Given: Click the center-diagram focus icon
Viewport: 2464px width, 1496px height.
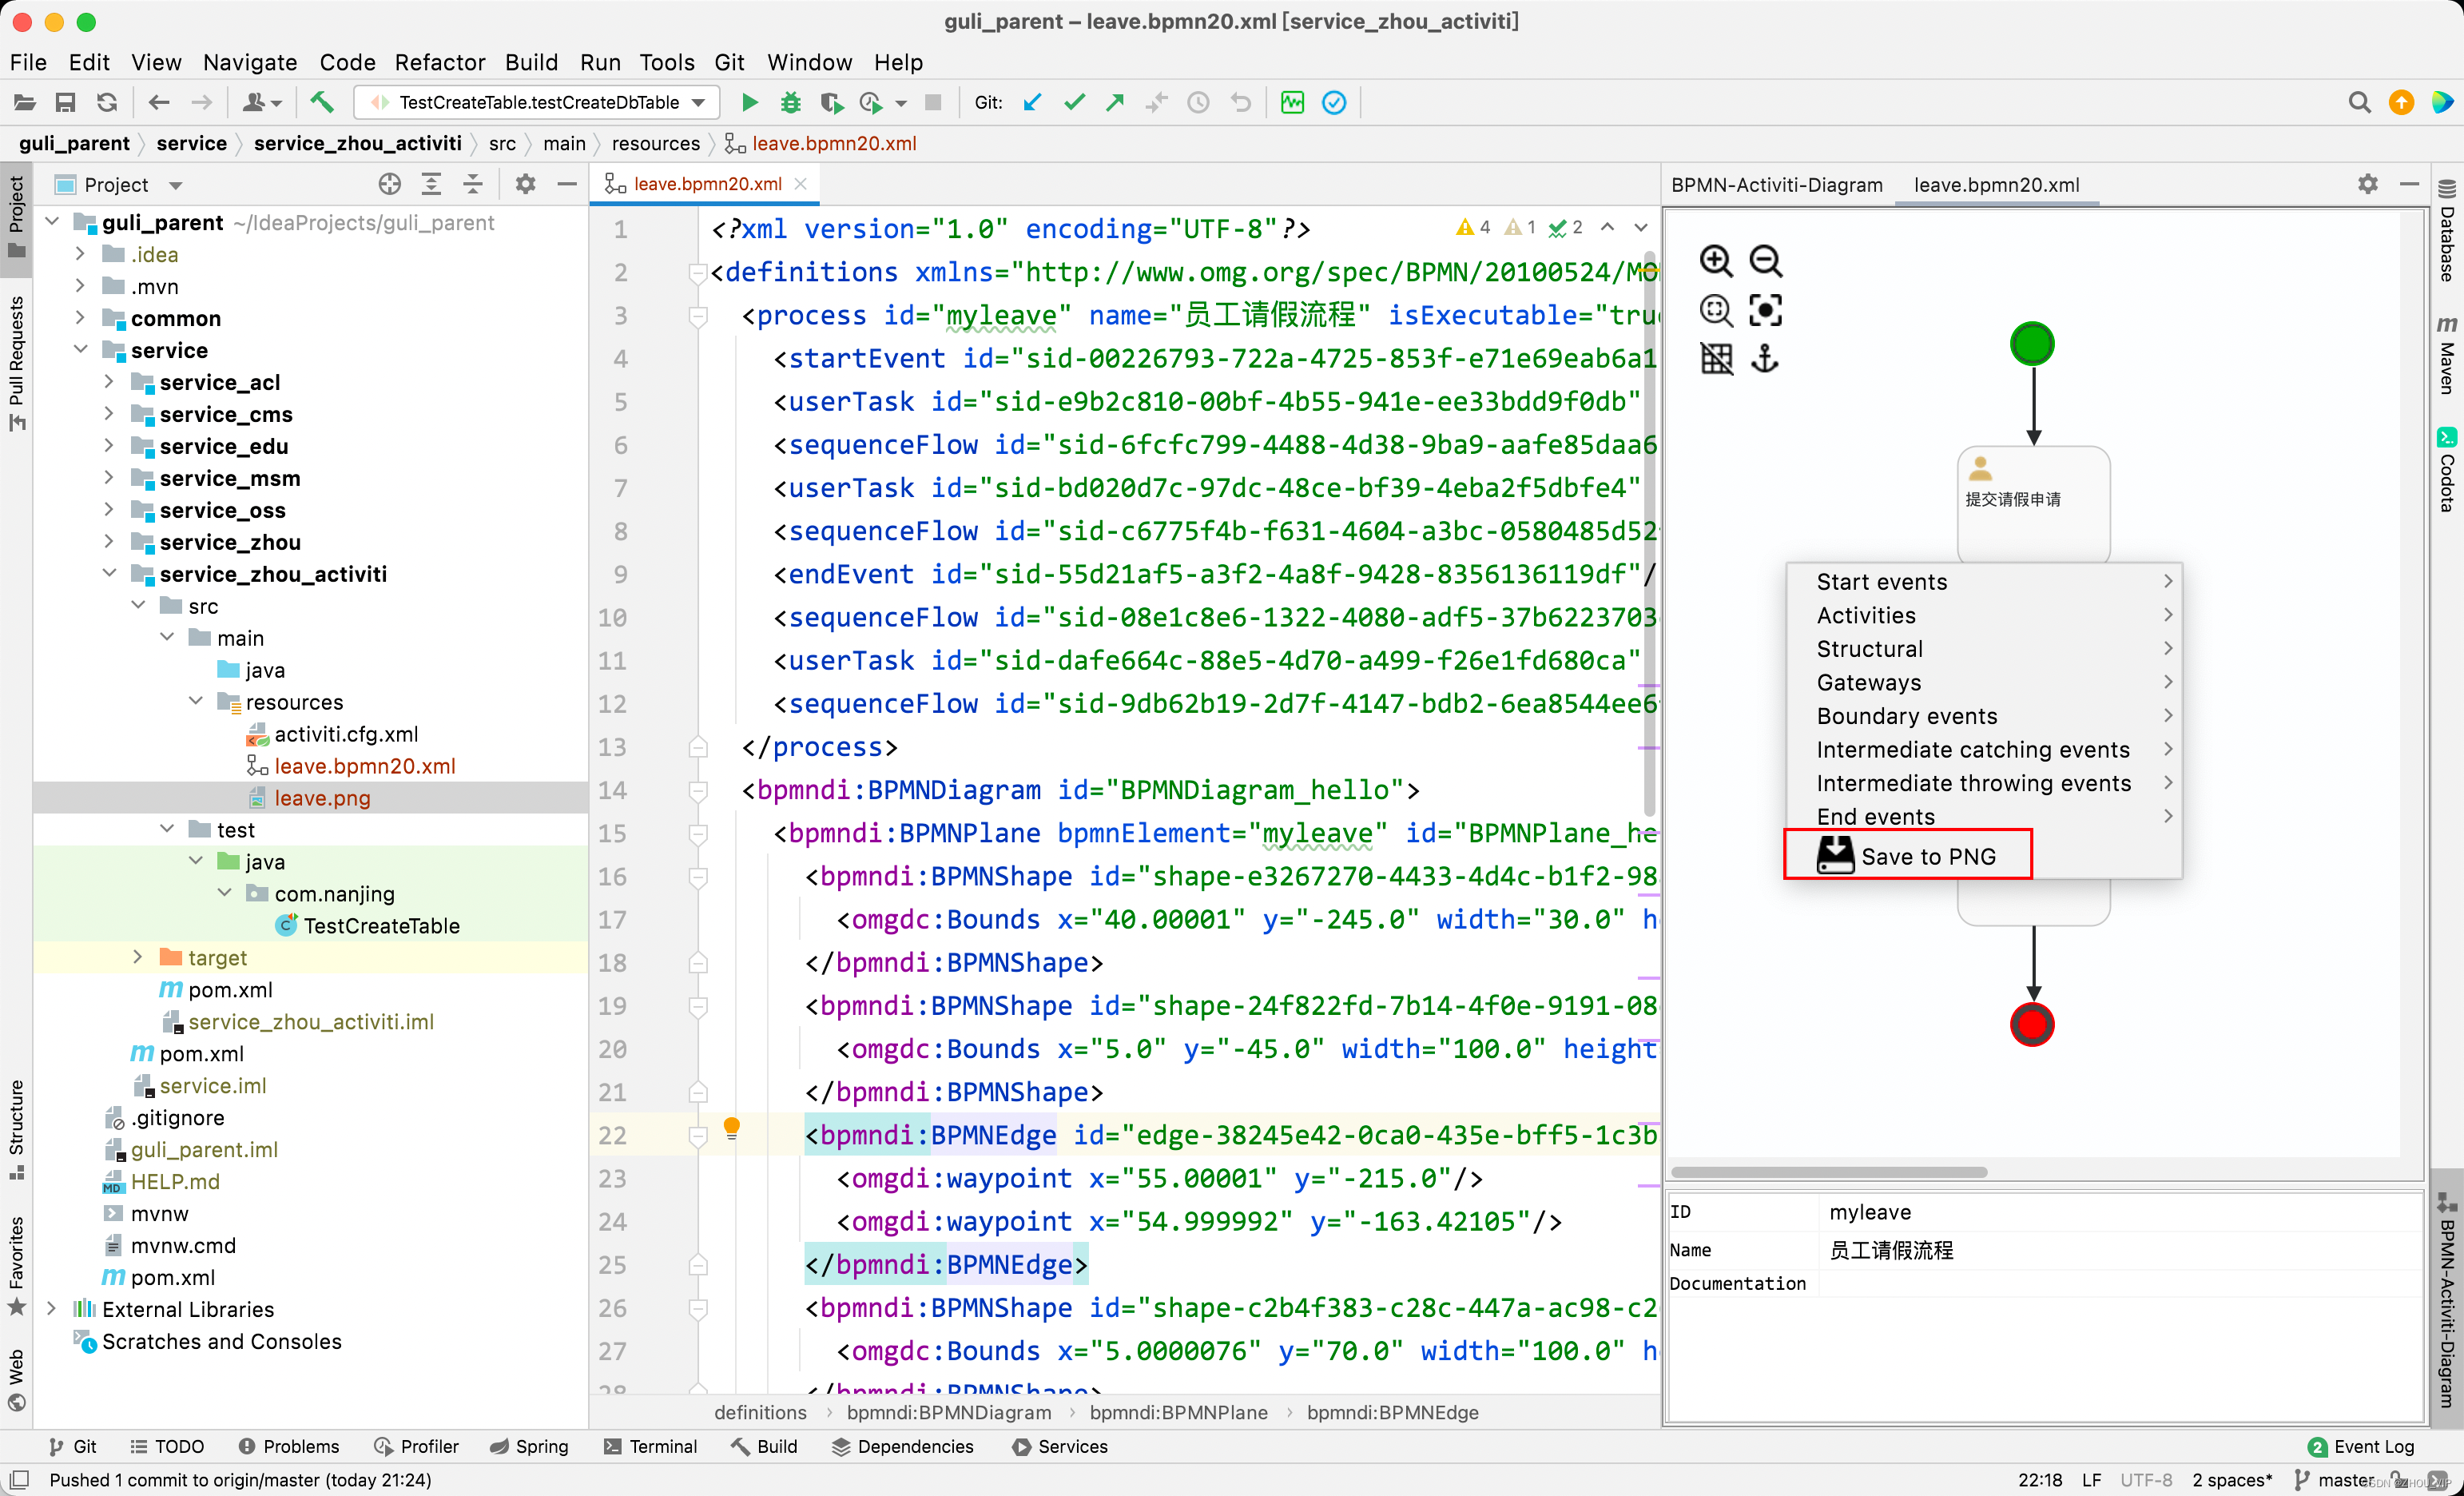Looking at the screenshot, I should pos(1765,310).
